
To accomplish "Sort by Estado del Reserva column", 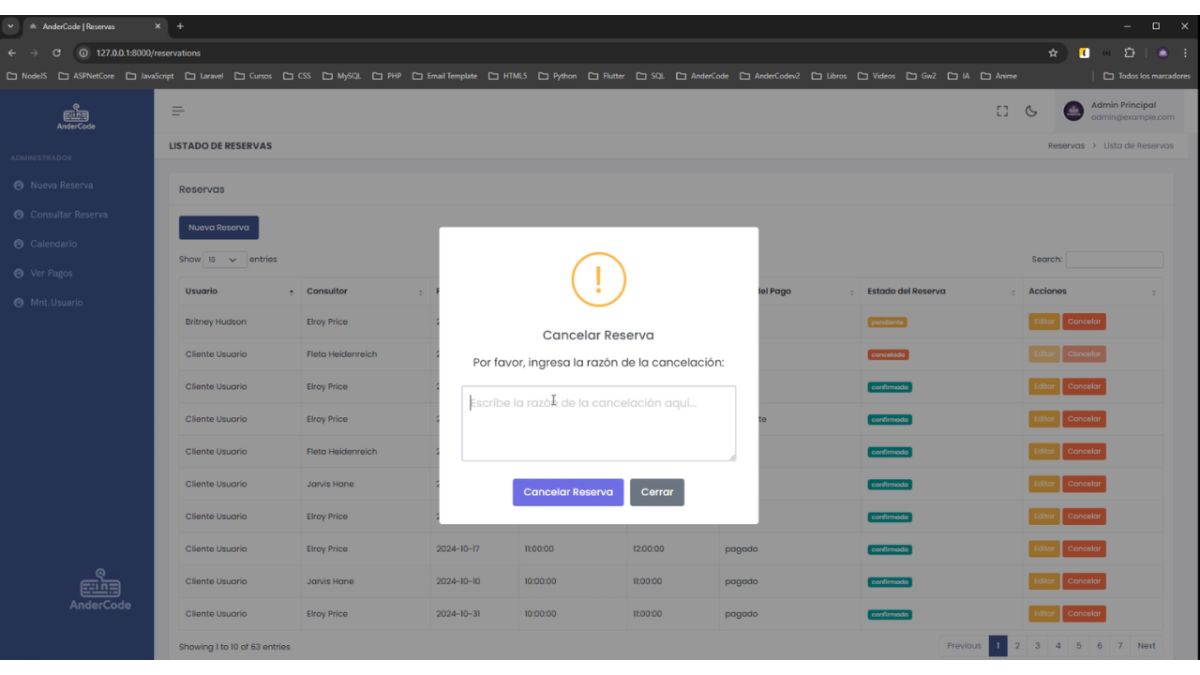I will coord(936,292).
